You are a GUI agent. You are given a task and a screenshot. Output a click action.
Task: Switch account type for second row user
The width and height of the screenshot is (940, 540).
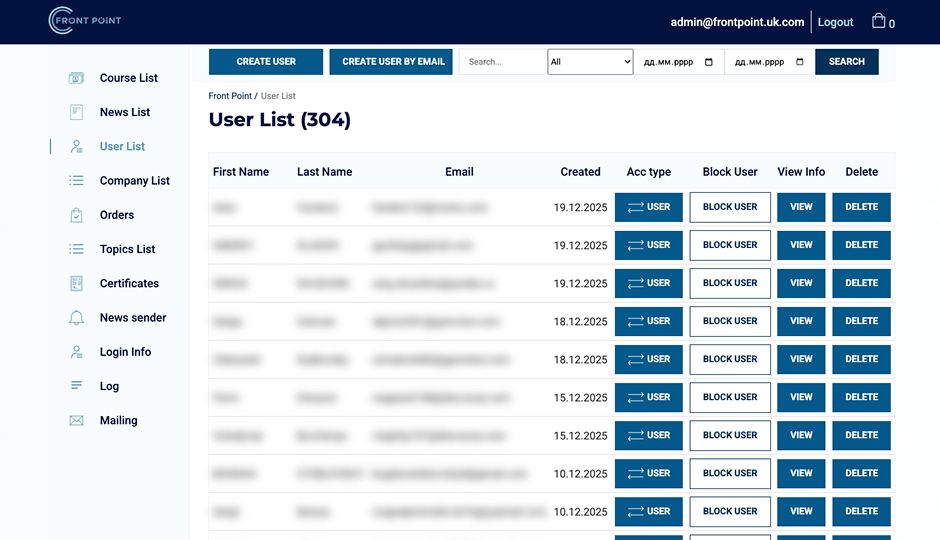648,245
